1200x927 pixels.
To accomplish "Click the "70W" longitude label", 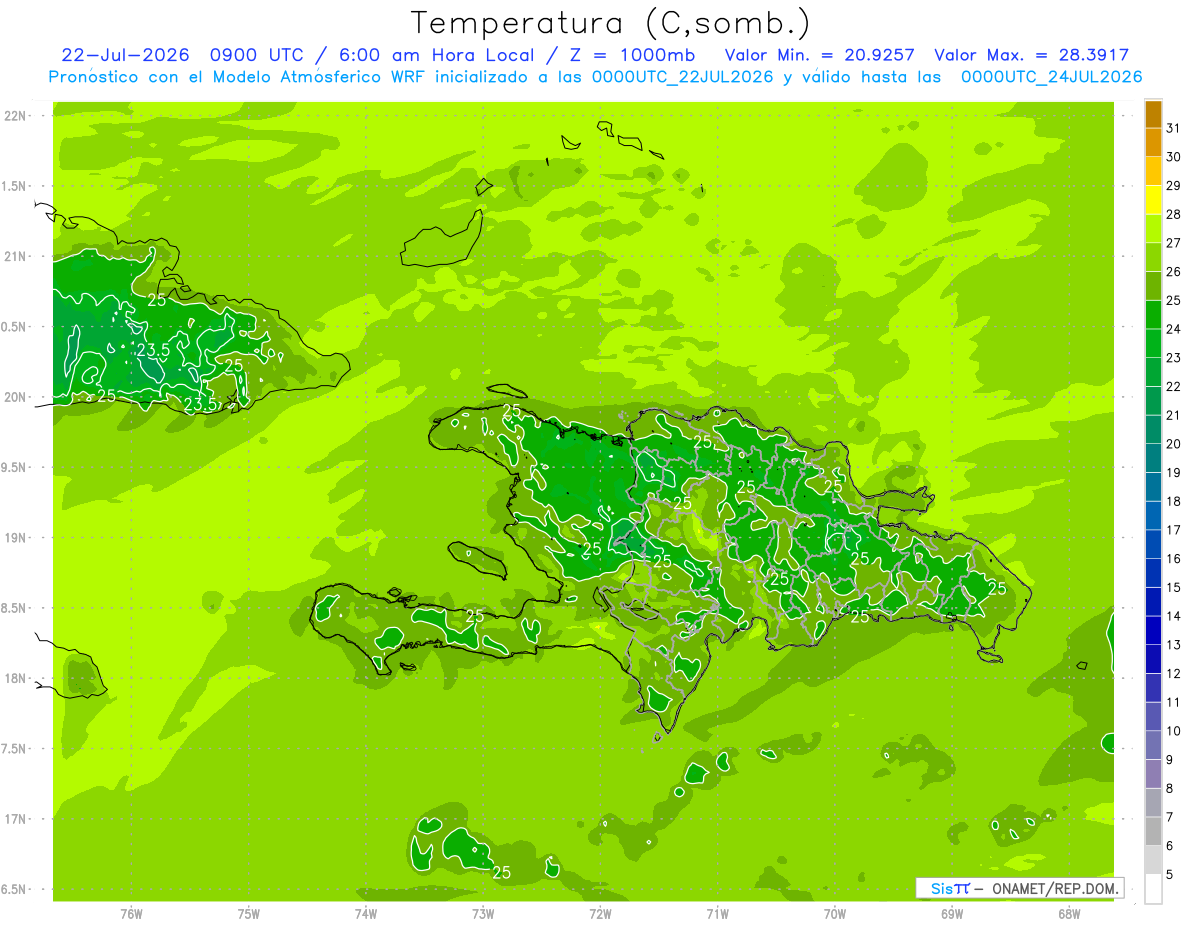I will point(835,914).
